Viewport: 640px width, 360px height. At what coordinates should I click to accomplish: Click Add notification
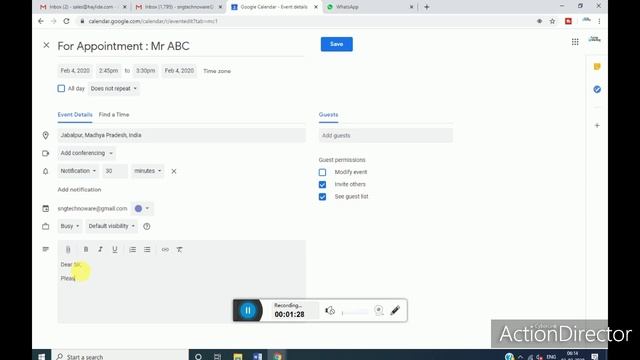[79, 190]
